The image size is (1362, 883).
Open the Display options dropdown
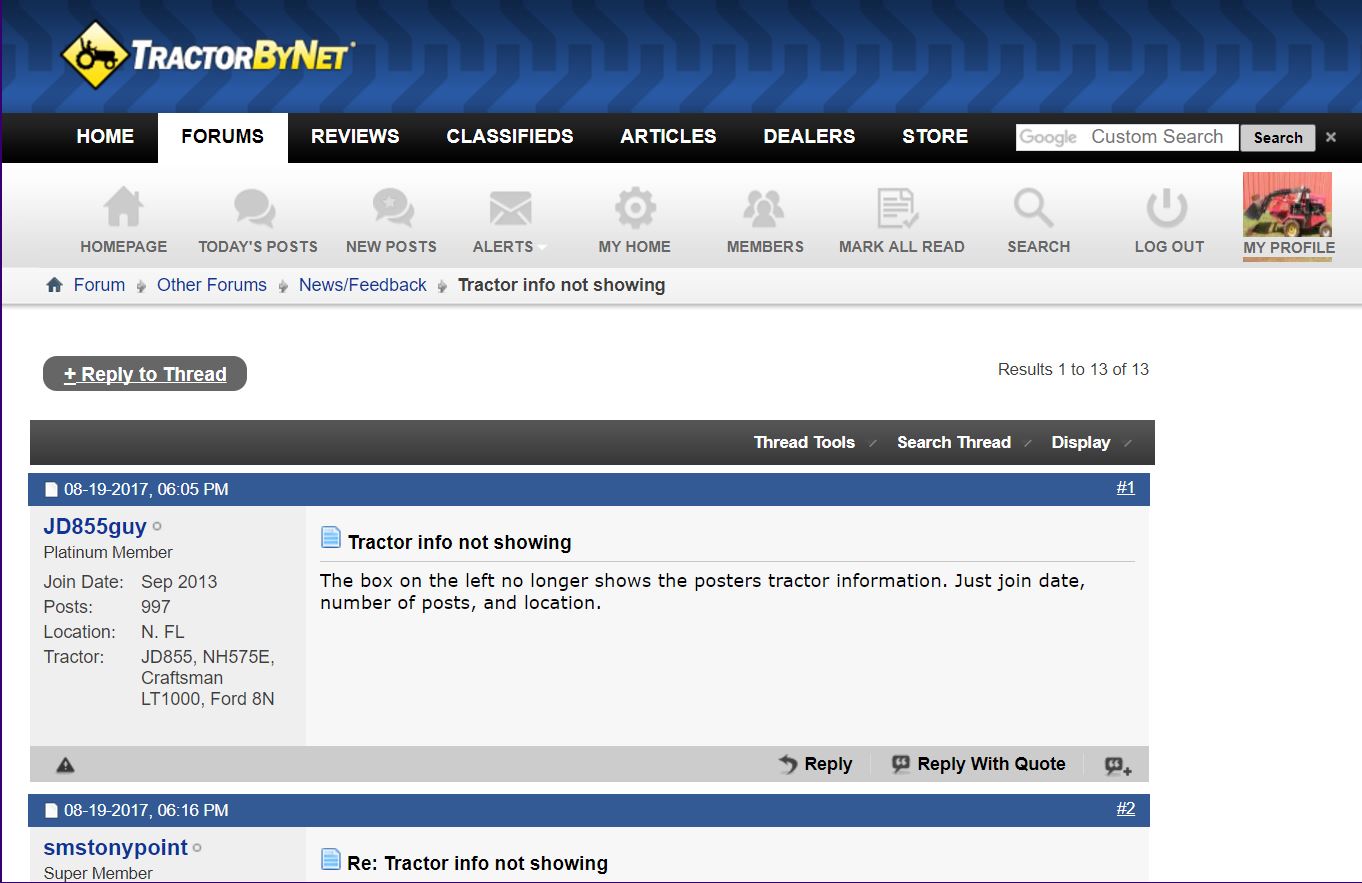(1091, 442)
